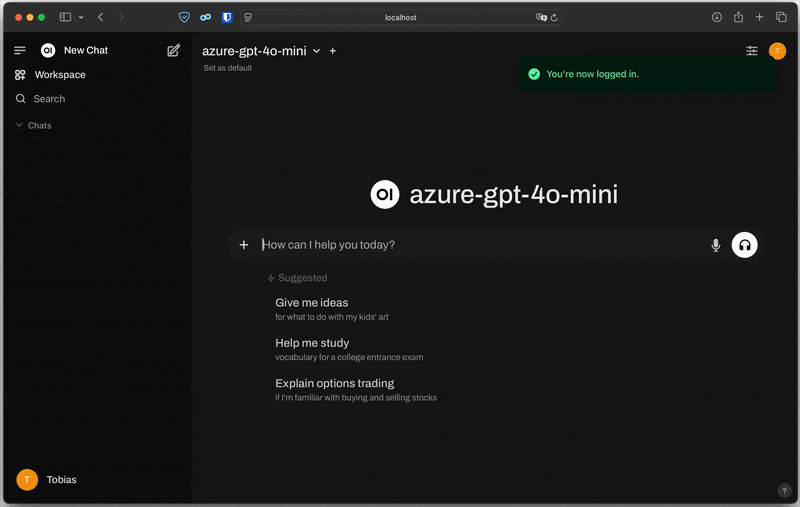
Task: Add another model with the plus icon
Action: tap(333, 51)
